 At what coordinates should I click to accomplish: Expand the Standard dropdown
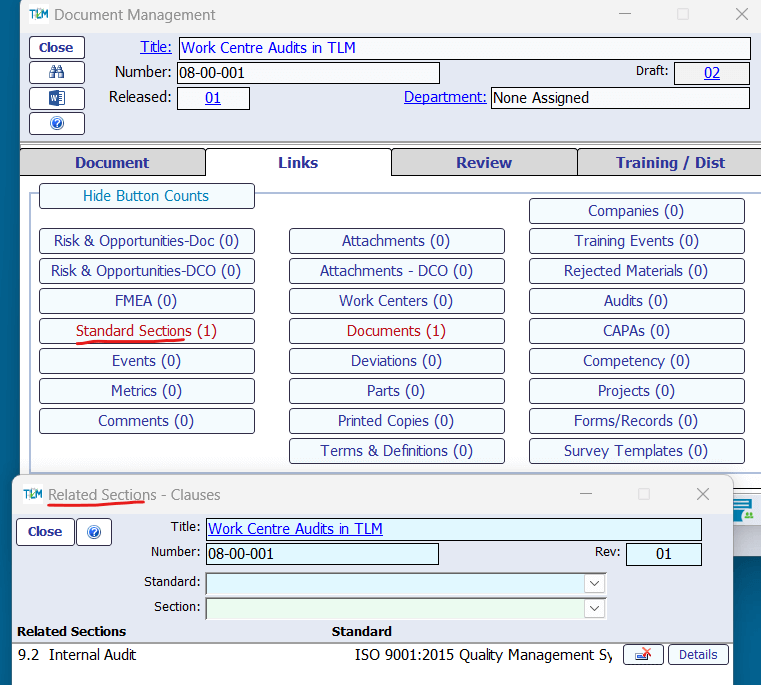[594, 583]
